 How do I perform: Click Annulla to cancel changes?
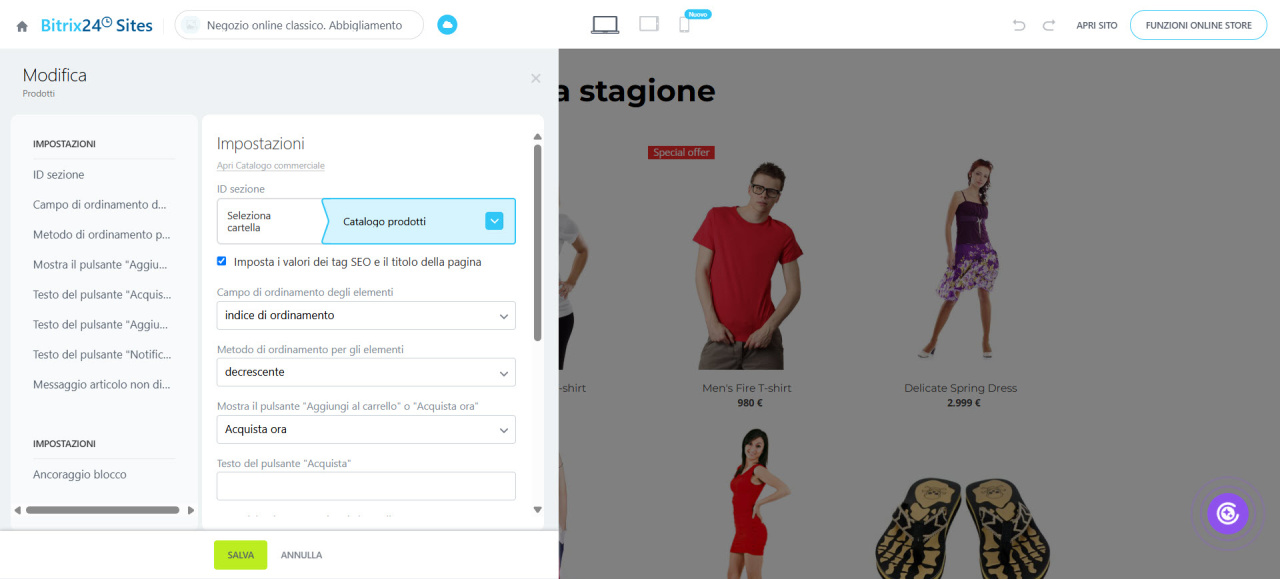(x=301, y=555)
